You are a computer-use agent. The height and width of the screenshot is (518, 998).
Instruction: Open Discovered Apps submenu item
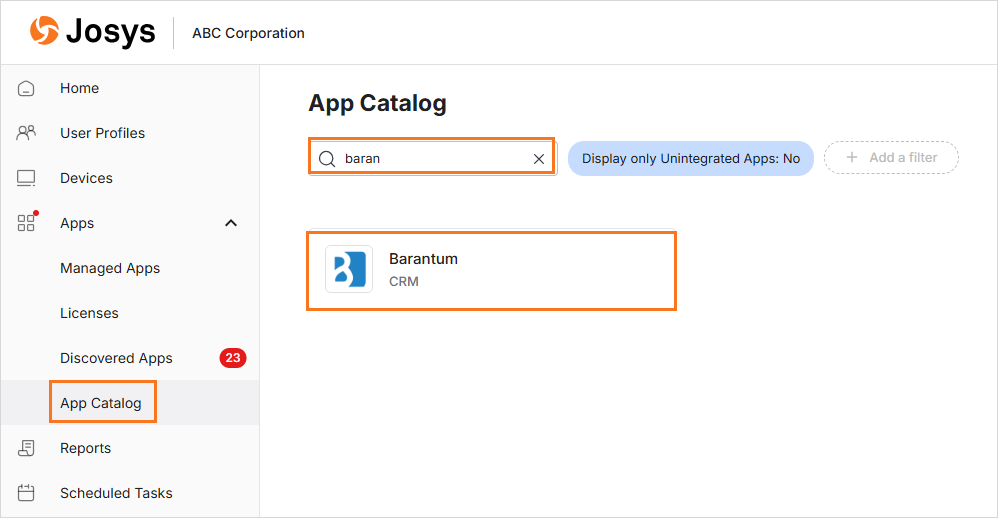[116, 358]
